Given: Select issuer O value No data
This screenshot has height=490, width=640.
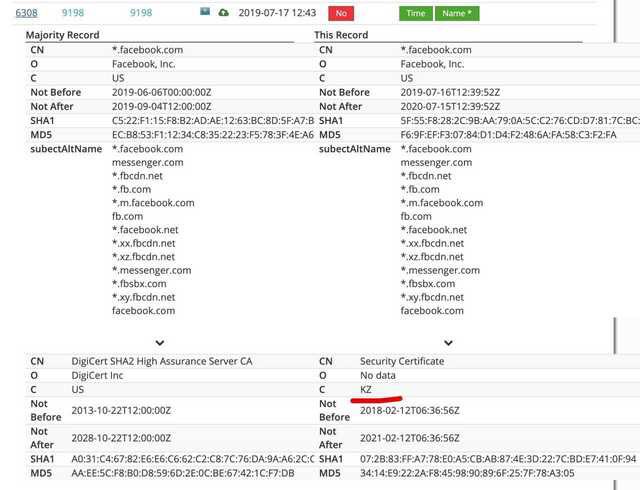Looking at the screenshot, I should (x=378, y=375).
